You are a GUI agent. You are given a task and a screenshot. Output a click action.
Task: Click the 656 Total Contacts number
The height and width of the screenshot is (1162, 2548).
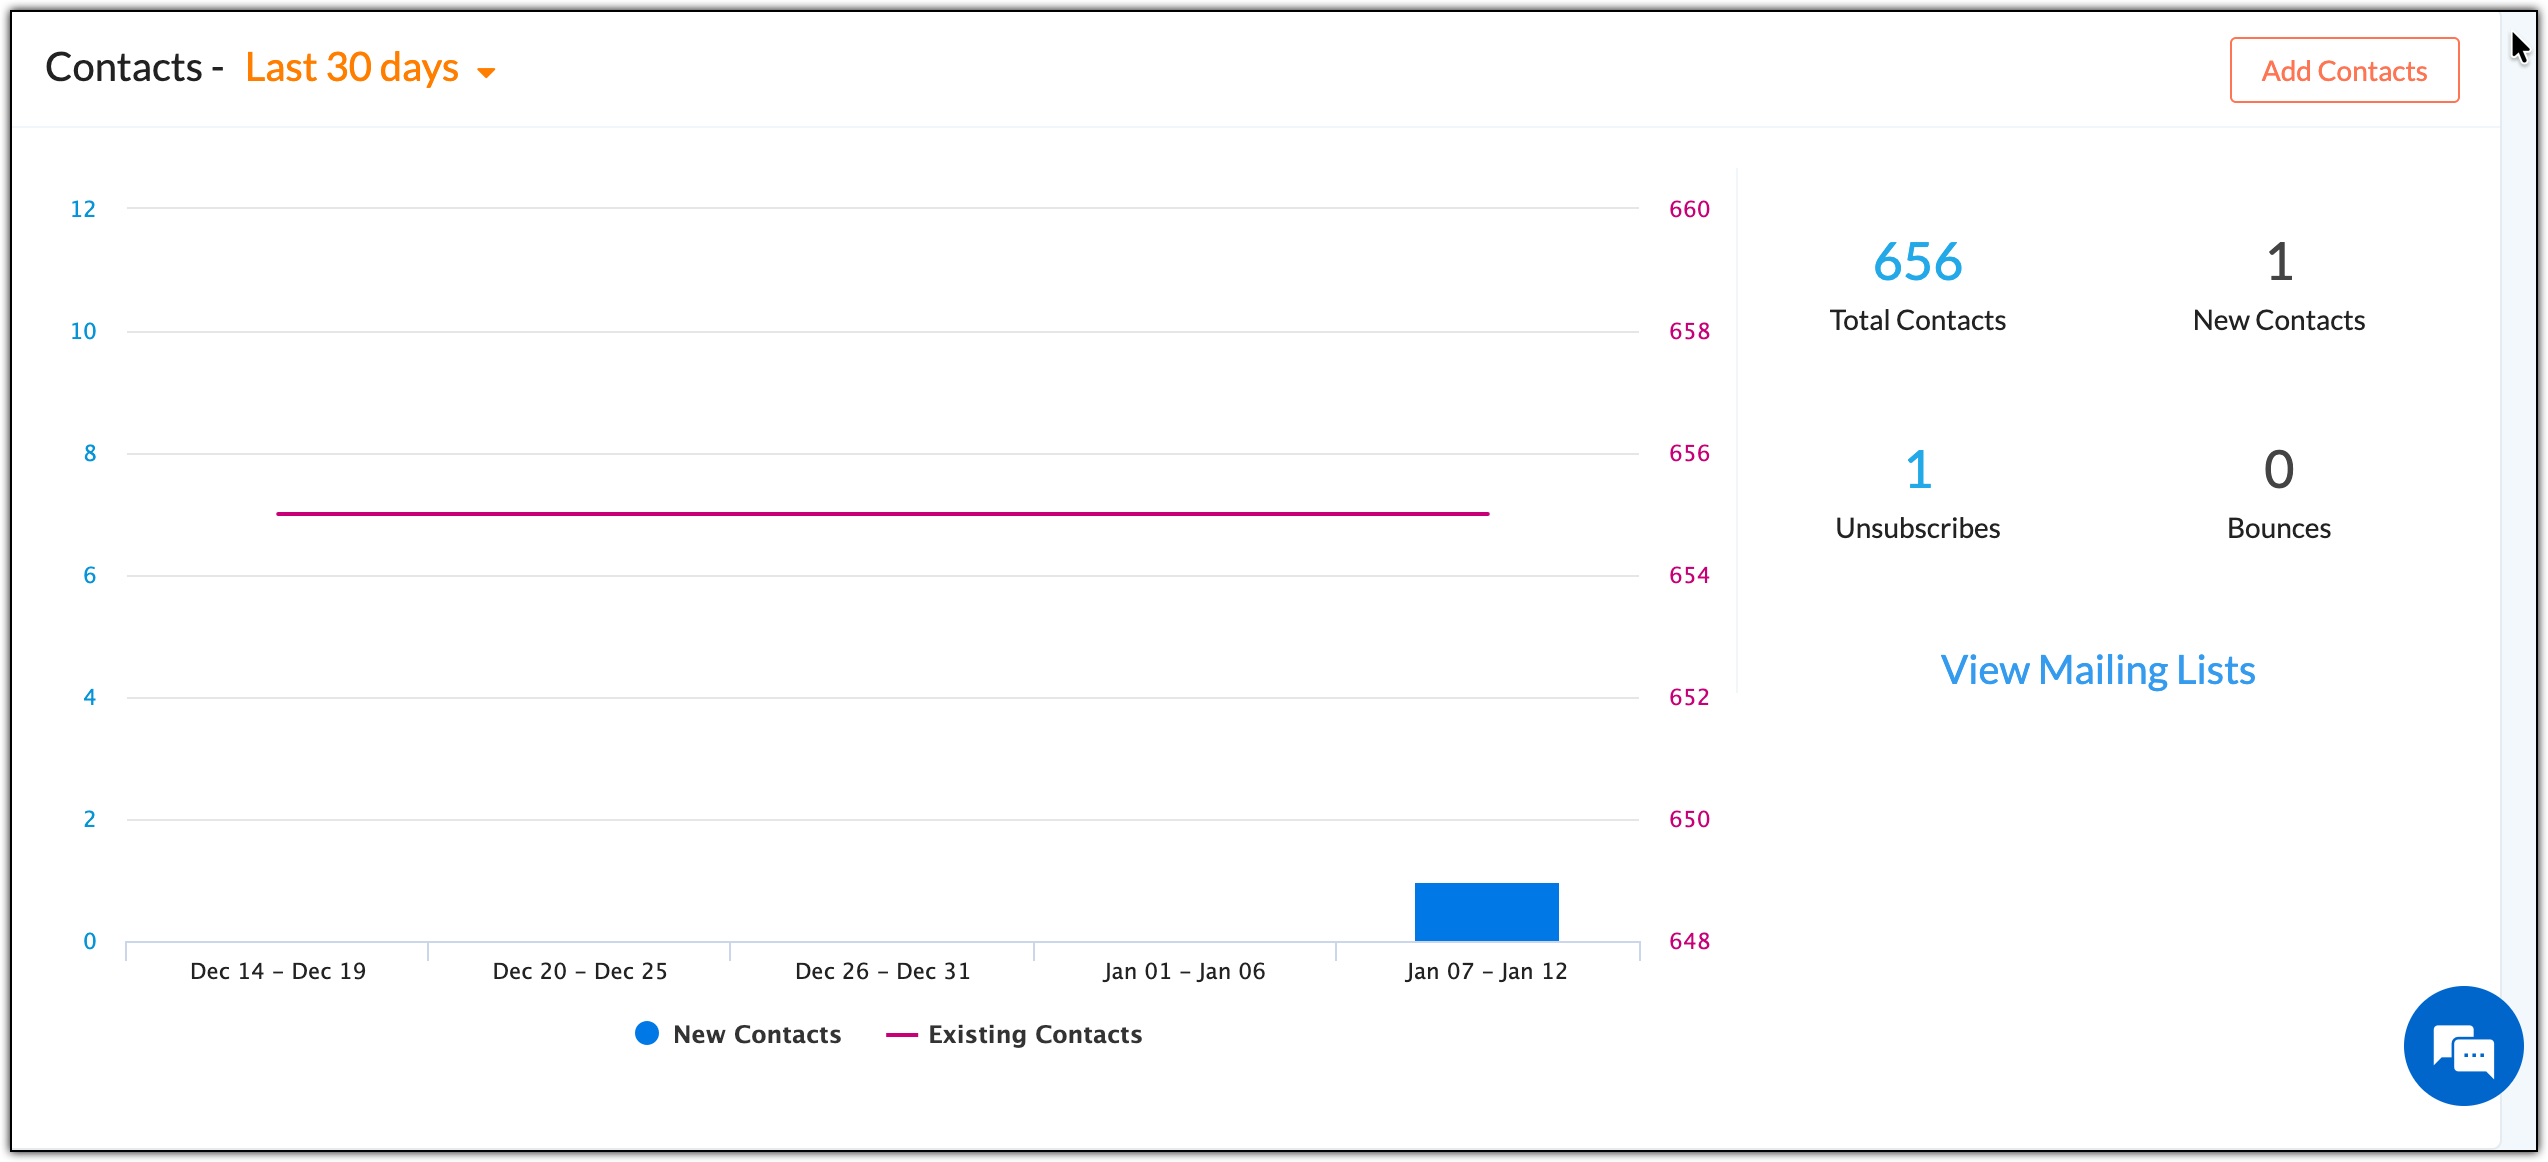tap(1917, 262)
